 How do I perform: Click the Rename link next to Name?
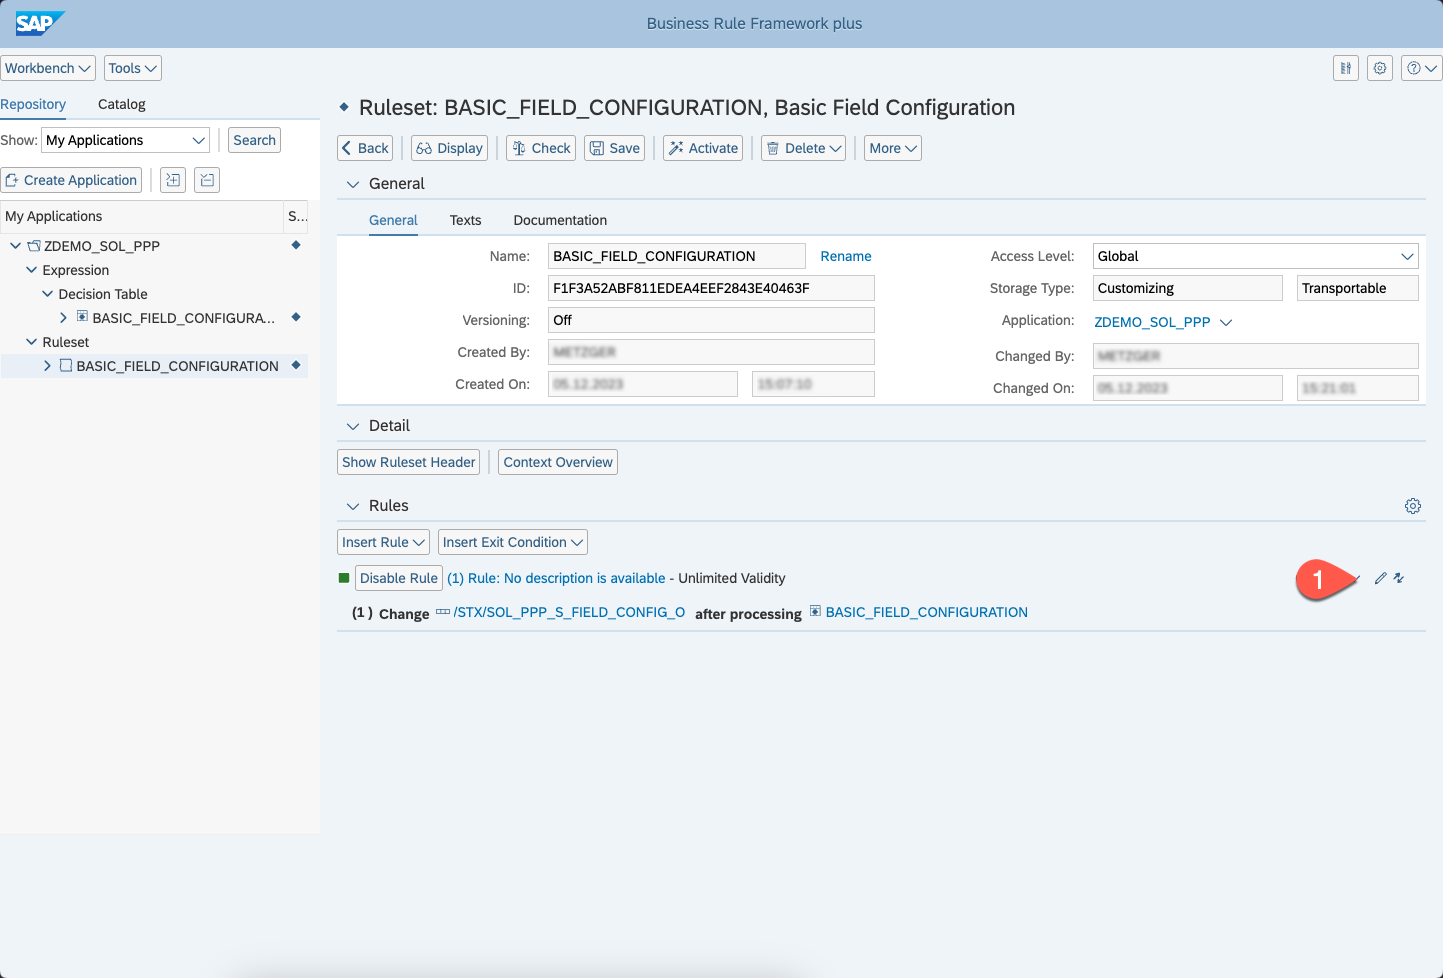[x=845, y=256]
